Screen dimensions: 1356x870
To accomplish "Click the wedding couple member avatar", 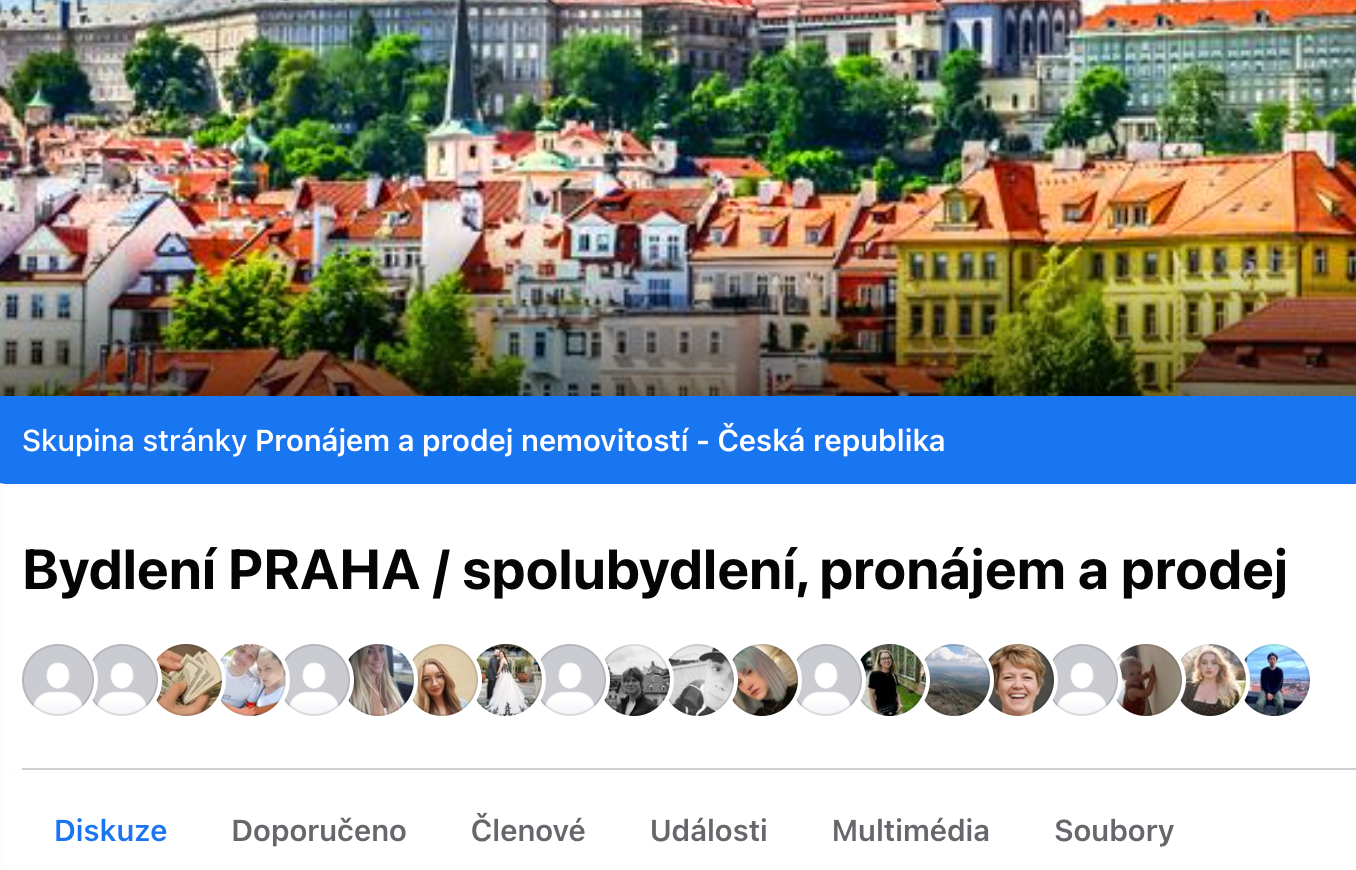I will tap(507, 680).
